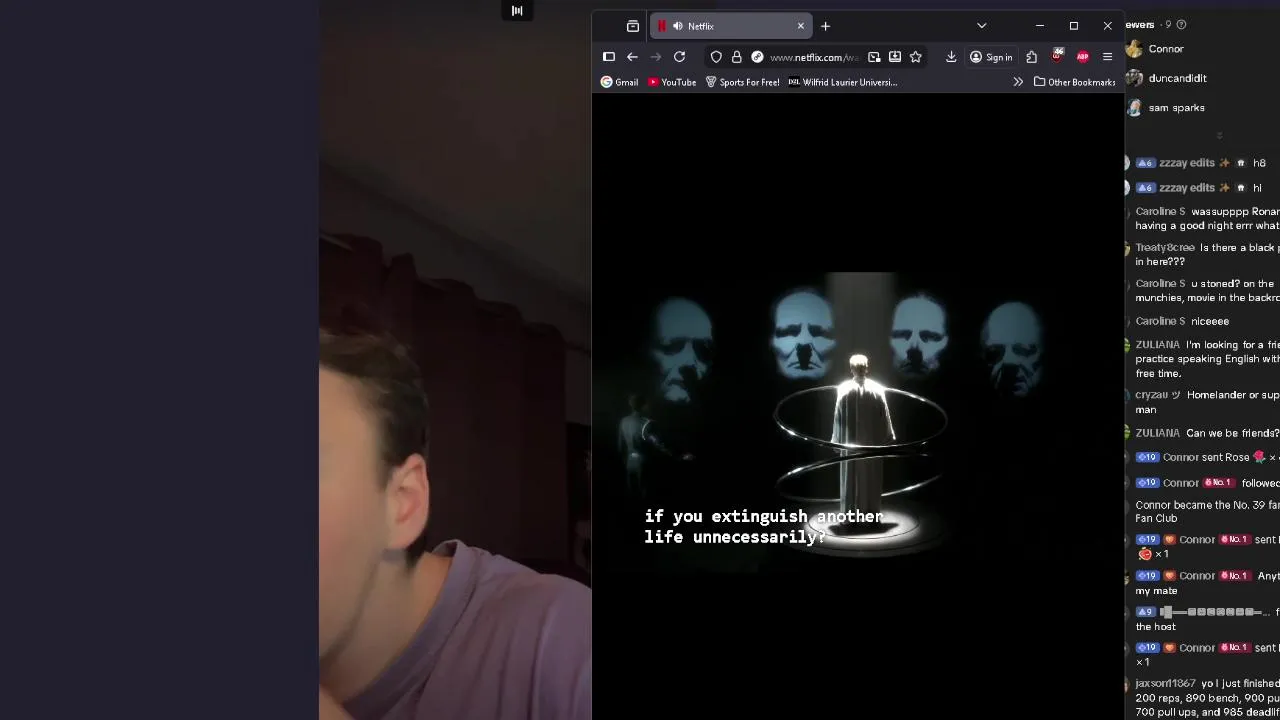This screenshot has width=1280, height=720.
Task: Show more bookmarks with the double chevron
Action: pos(1018,82)
